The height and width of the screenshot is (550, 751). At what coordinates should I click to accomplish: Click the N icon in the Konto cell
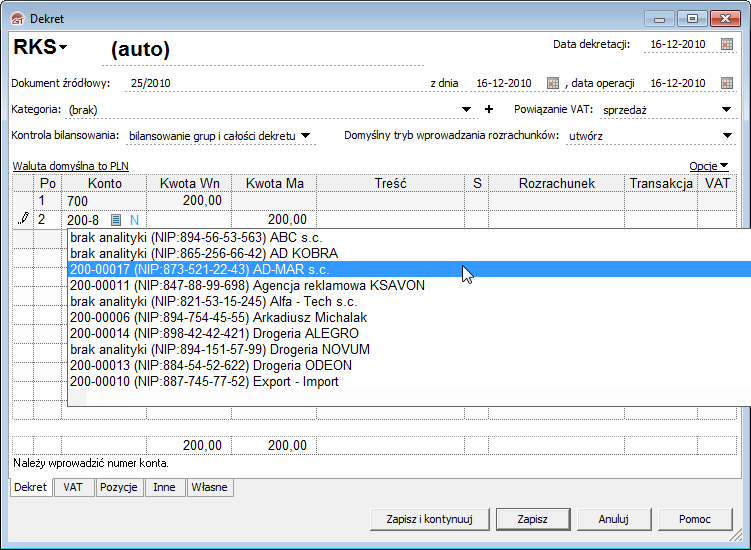point(132,219)
